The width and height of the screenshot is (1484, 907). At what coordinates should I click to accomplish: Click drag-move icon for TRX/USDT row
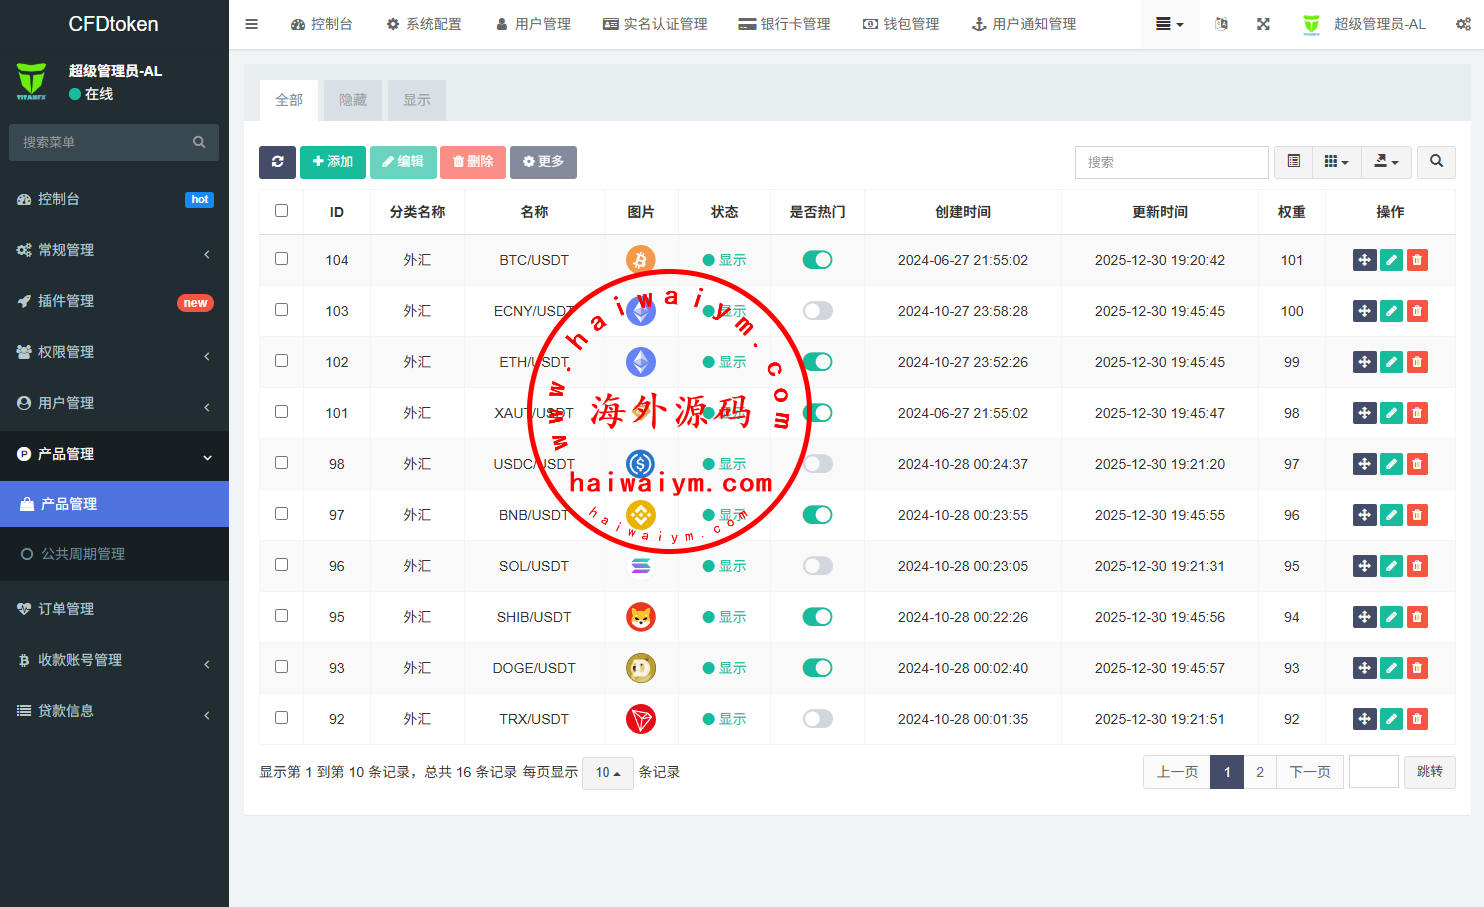pos(1364,719)
